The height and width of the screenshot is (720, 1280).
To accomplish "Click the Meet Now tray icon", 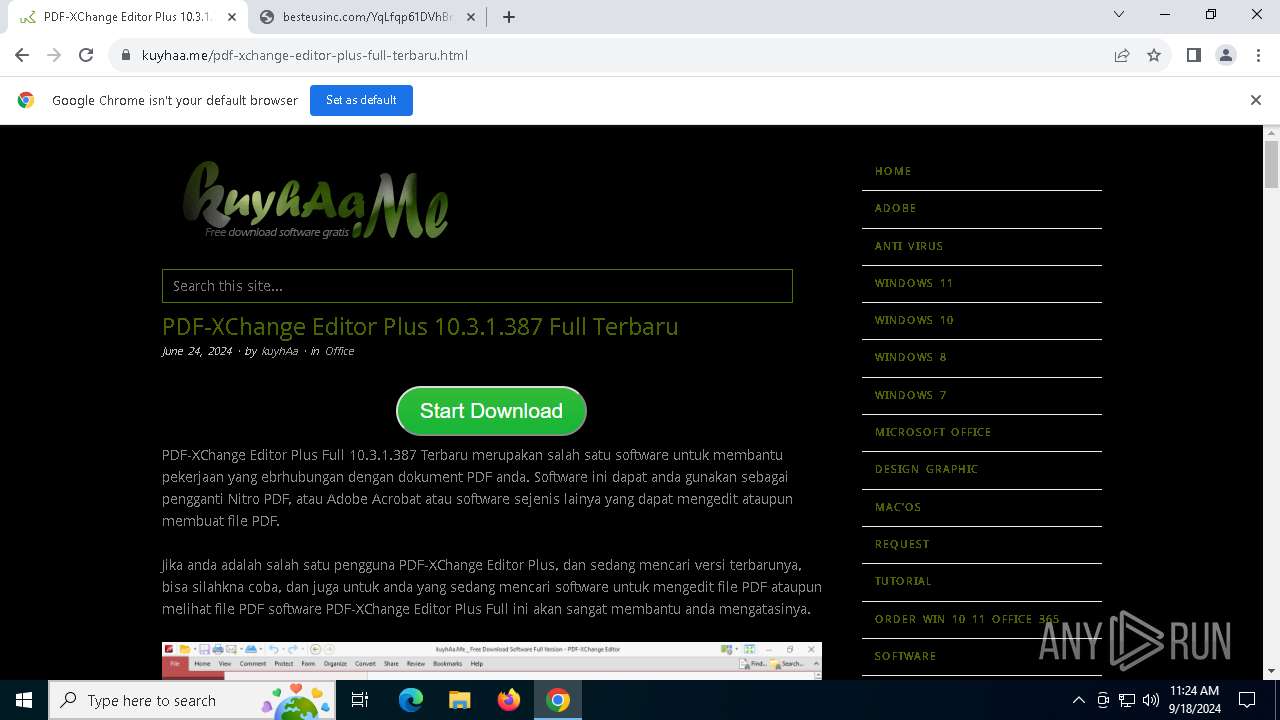I will [1103, 700].
